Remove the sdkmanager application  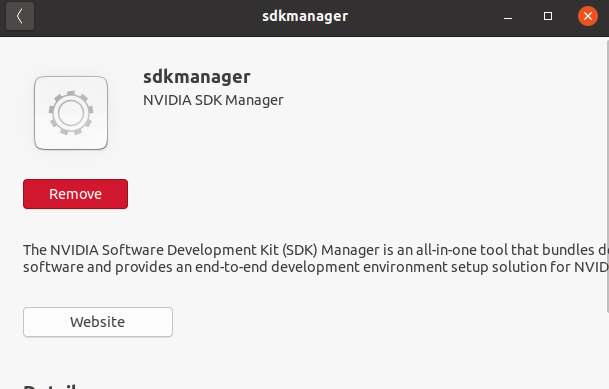(75, 194)
